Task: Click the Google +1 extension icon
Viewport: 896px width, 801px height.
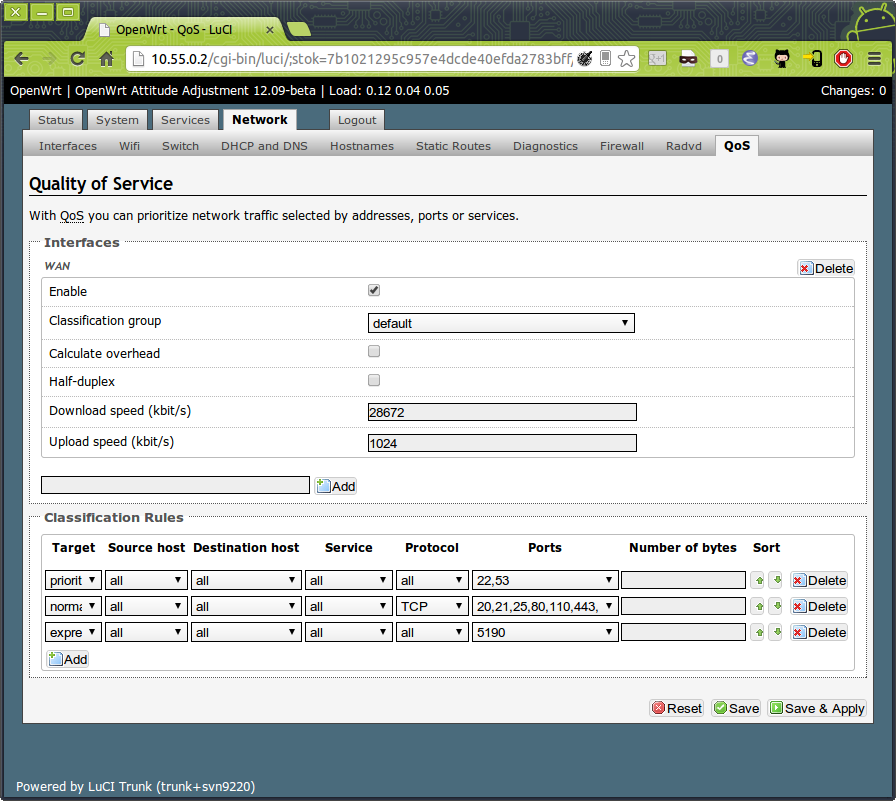Action: click(x=657, y=58)
